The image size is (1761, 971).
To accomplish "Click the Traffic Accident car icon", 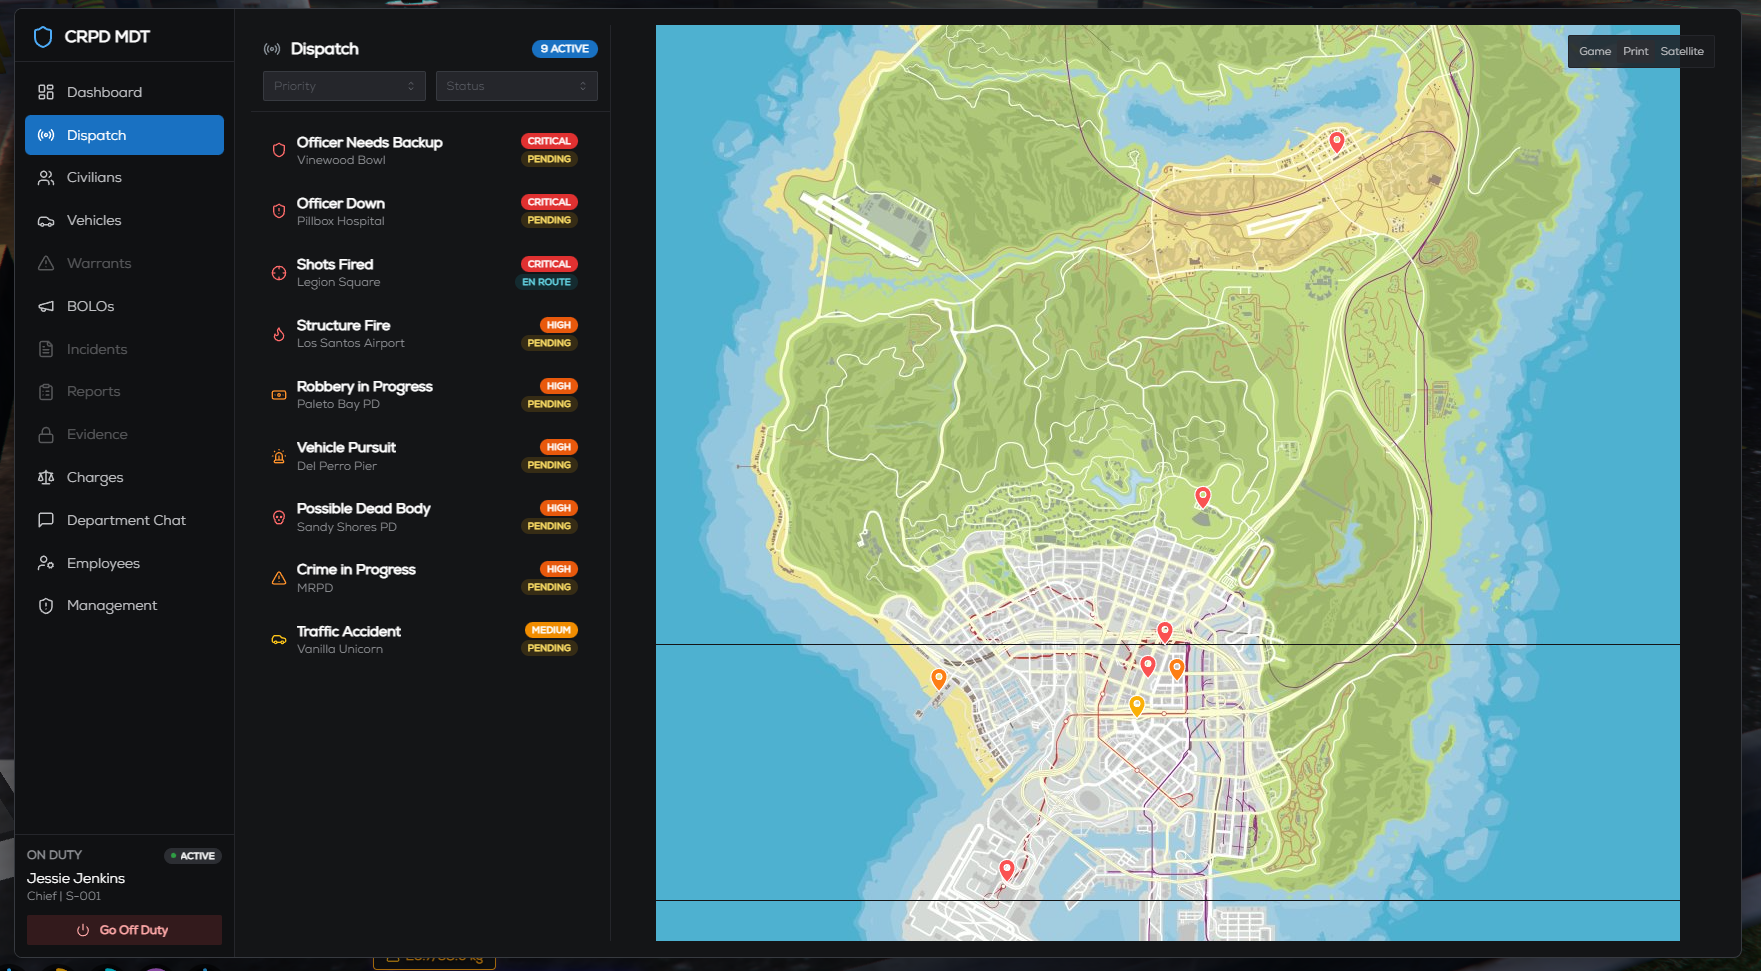I will click(279, 640).
